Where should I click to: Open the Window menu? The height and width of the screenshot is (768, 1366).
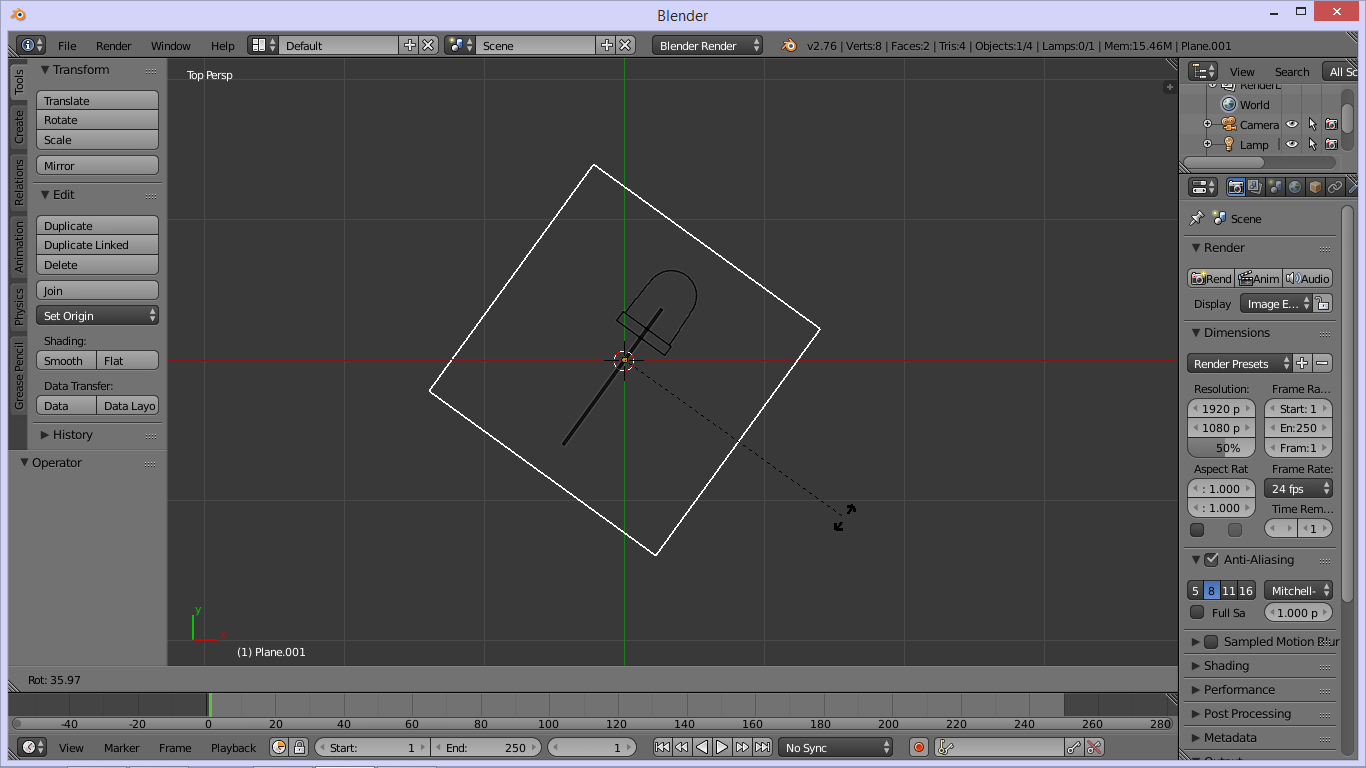[171, 46]
